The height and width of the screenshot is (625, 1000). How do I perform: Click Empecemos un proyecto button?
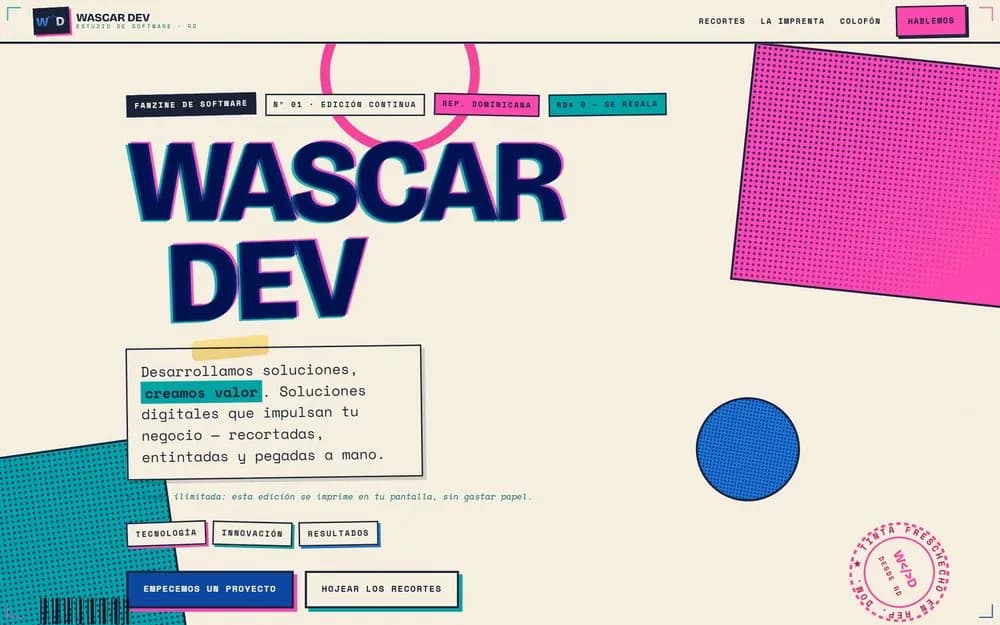(210, 589)
